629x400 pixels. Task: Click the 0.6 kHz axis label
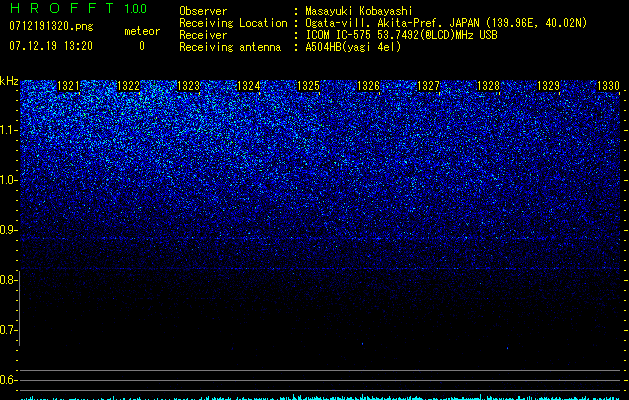coord(8,380)
